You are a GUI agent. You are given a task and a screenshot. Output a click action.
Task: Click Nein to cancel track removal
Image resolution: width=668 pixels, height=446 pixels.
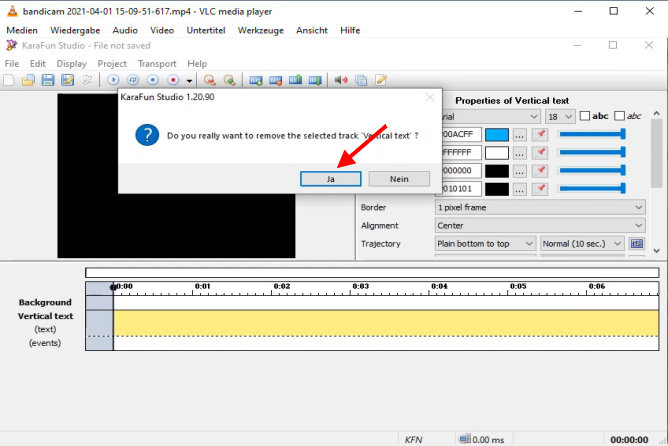coord(398,178)
